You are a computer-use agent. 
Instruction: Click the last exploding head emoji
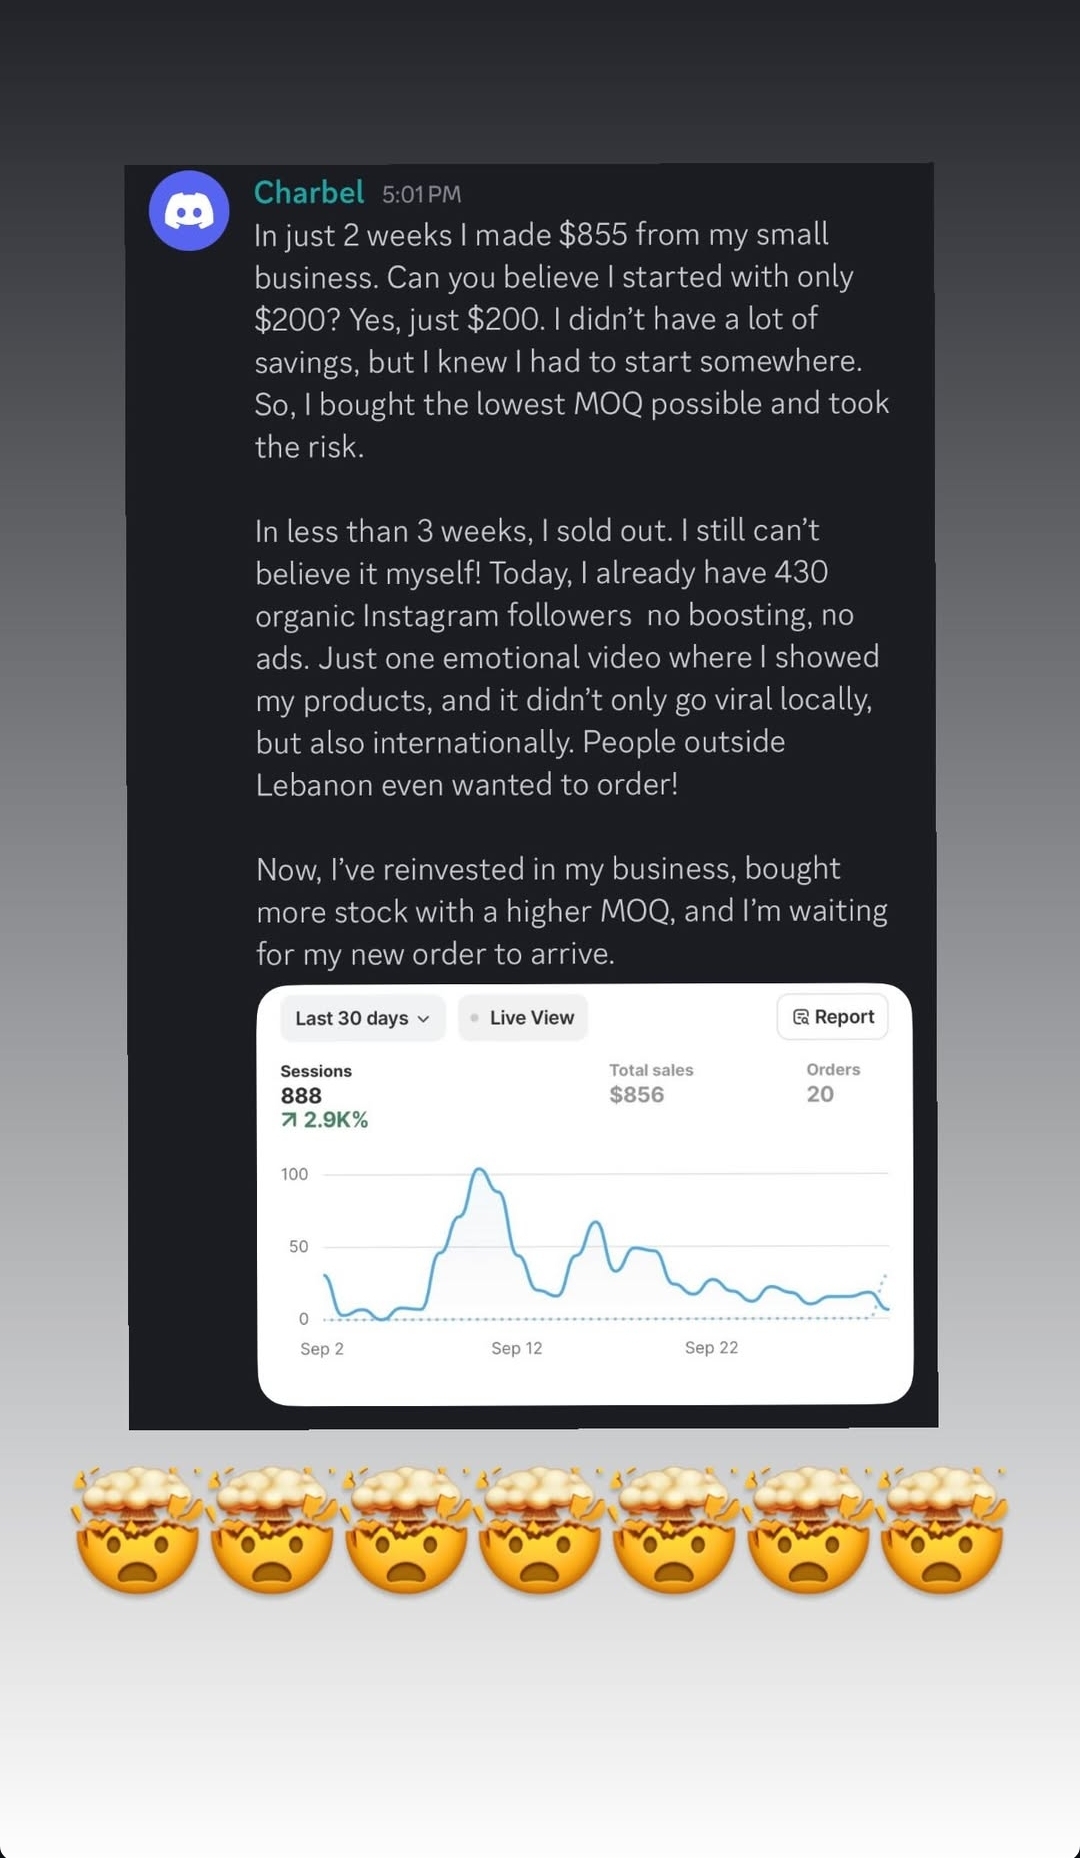942,1530
